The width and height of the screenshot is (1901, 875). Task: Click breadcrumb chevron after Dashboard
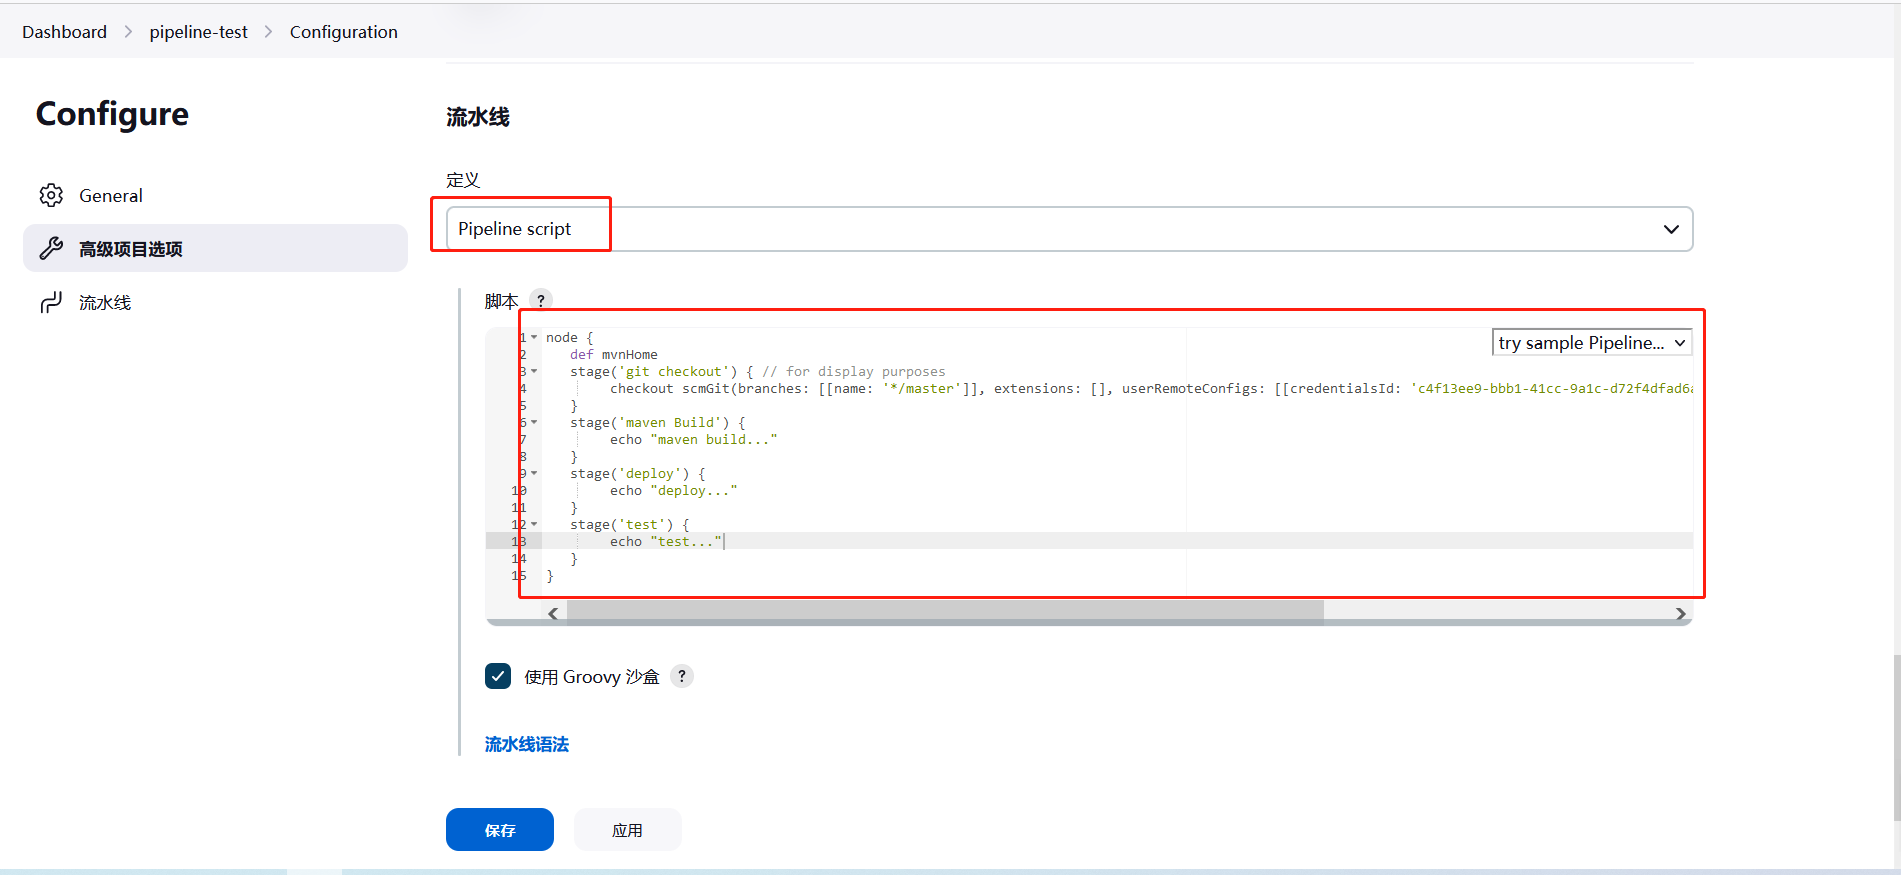pos(128,32)
